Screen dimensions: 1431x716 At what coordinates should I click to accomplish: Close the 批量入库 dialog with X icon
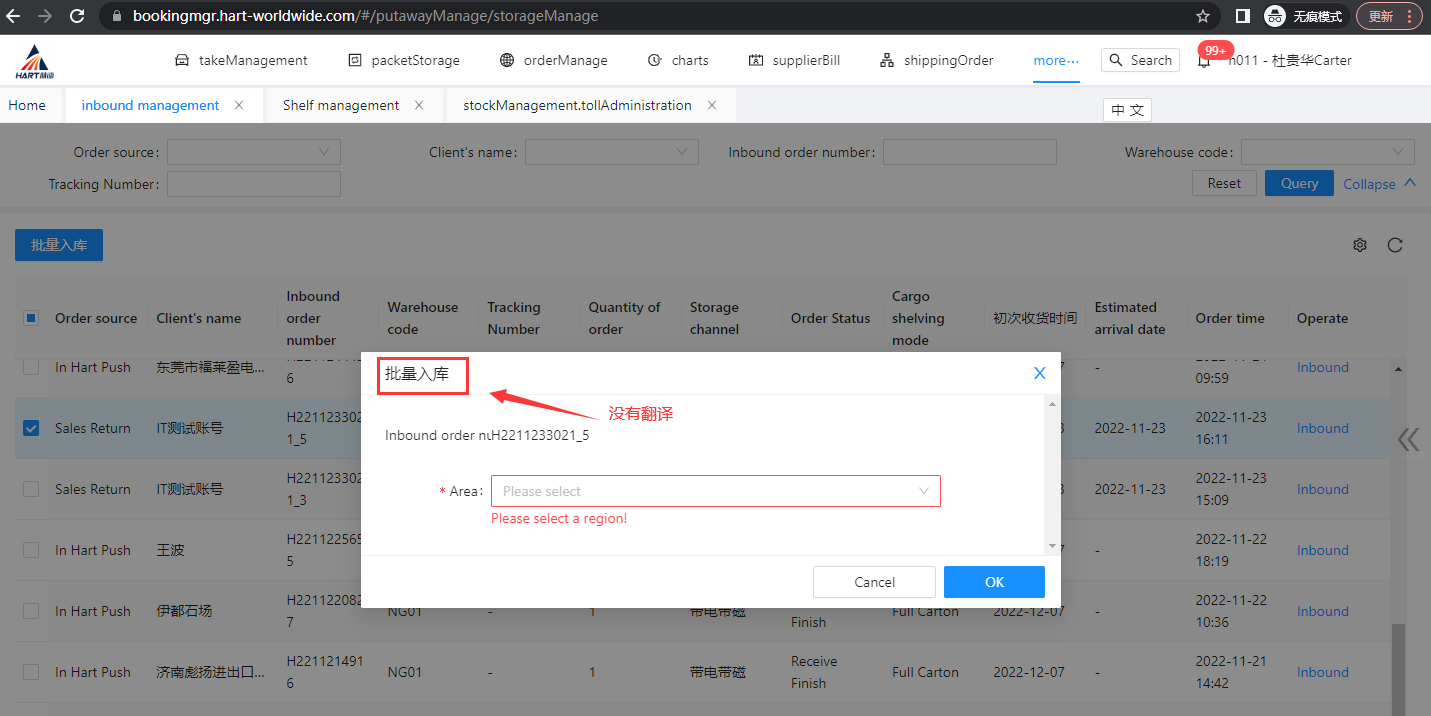click(1039, 373)
